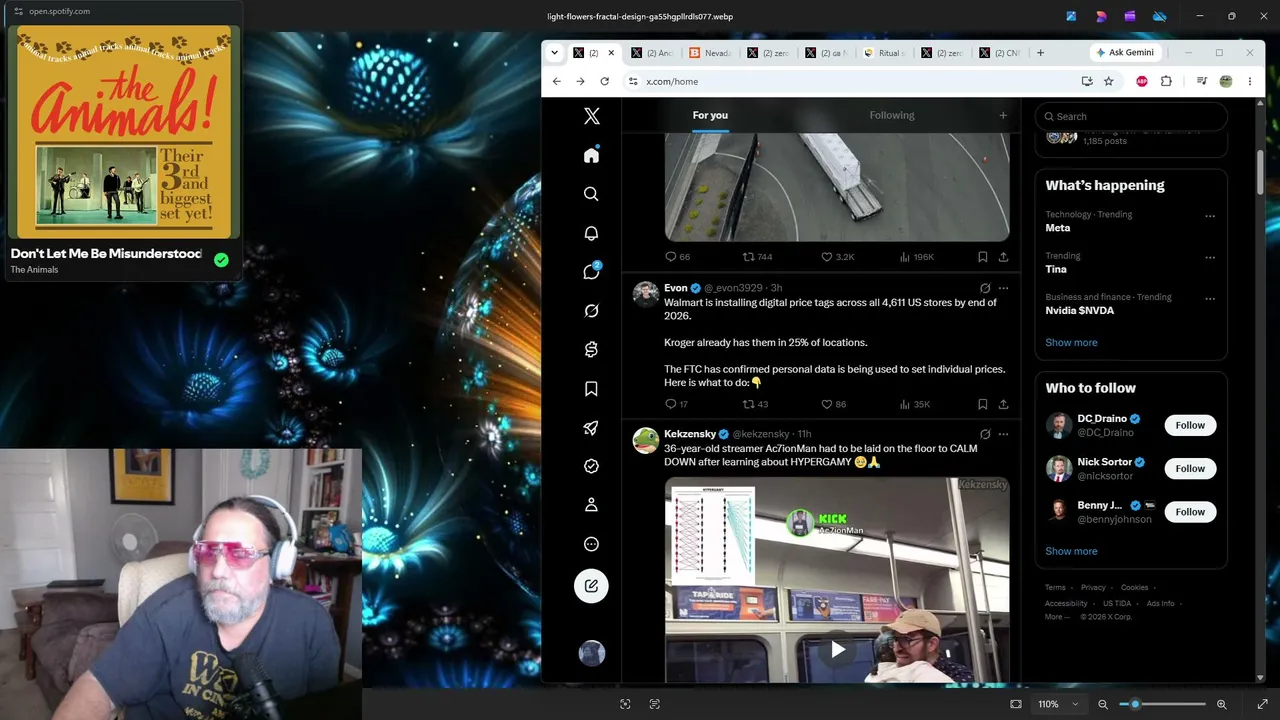Follow DC_Draino
Screen dimensions: 1280x720
1190,425
